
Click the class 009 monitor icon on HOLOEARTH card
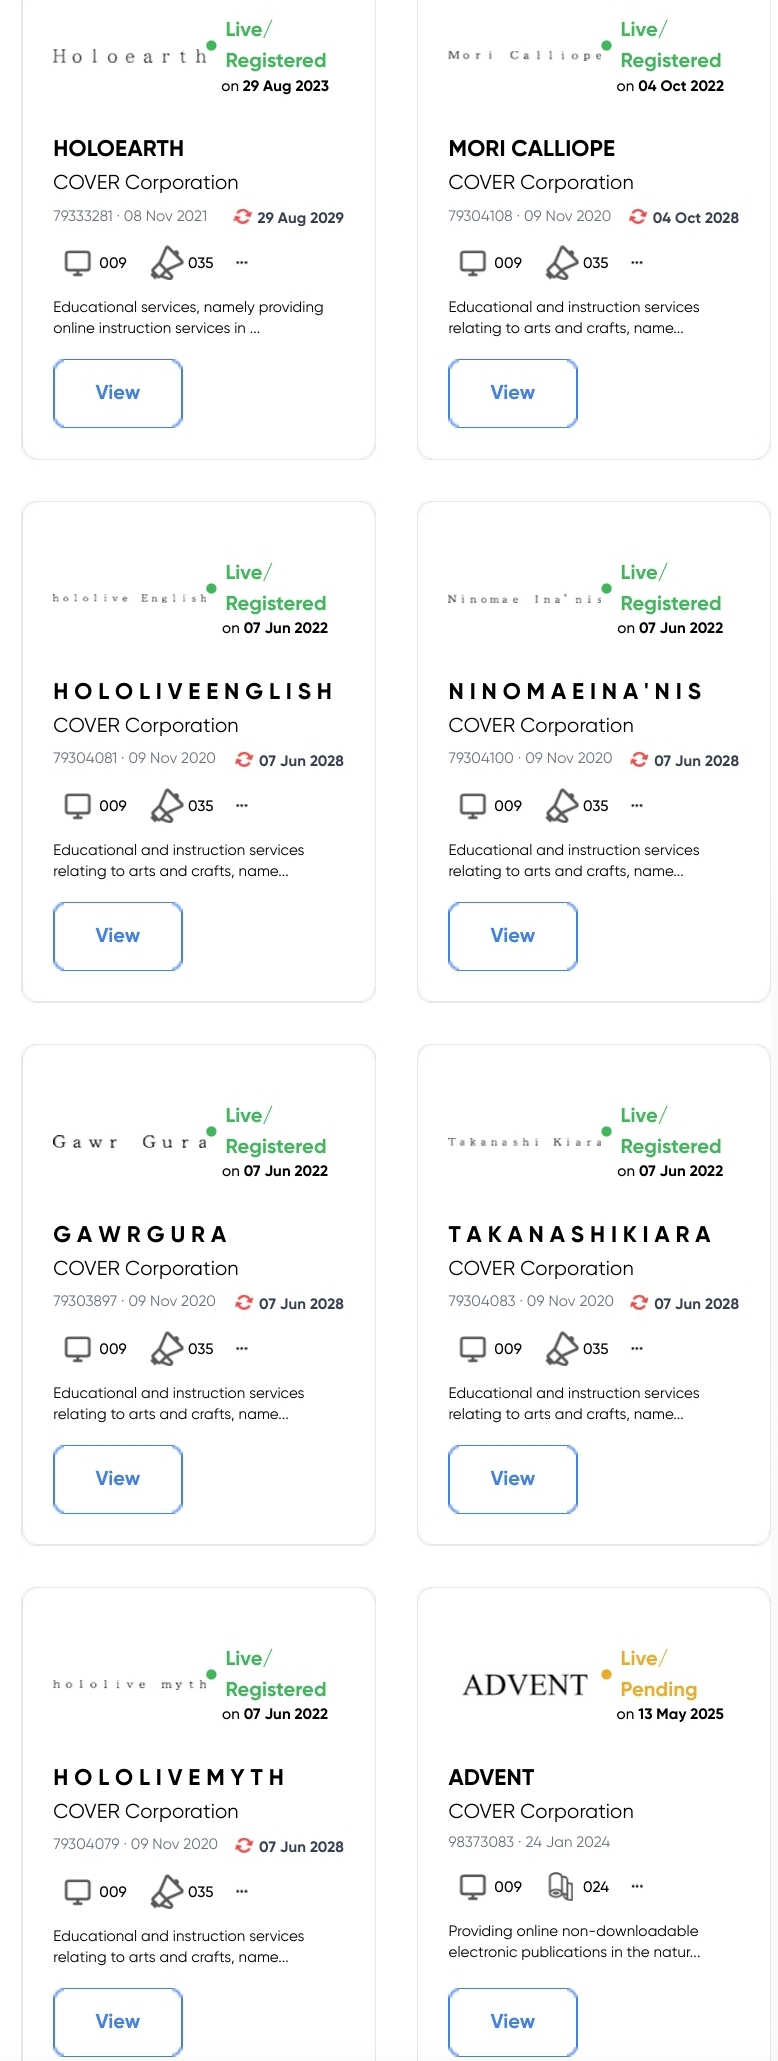(77, 263)
